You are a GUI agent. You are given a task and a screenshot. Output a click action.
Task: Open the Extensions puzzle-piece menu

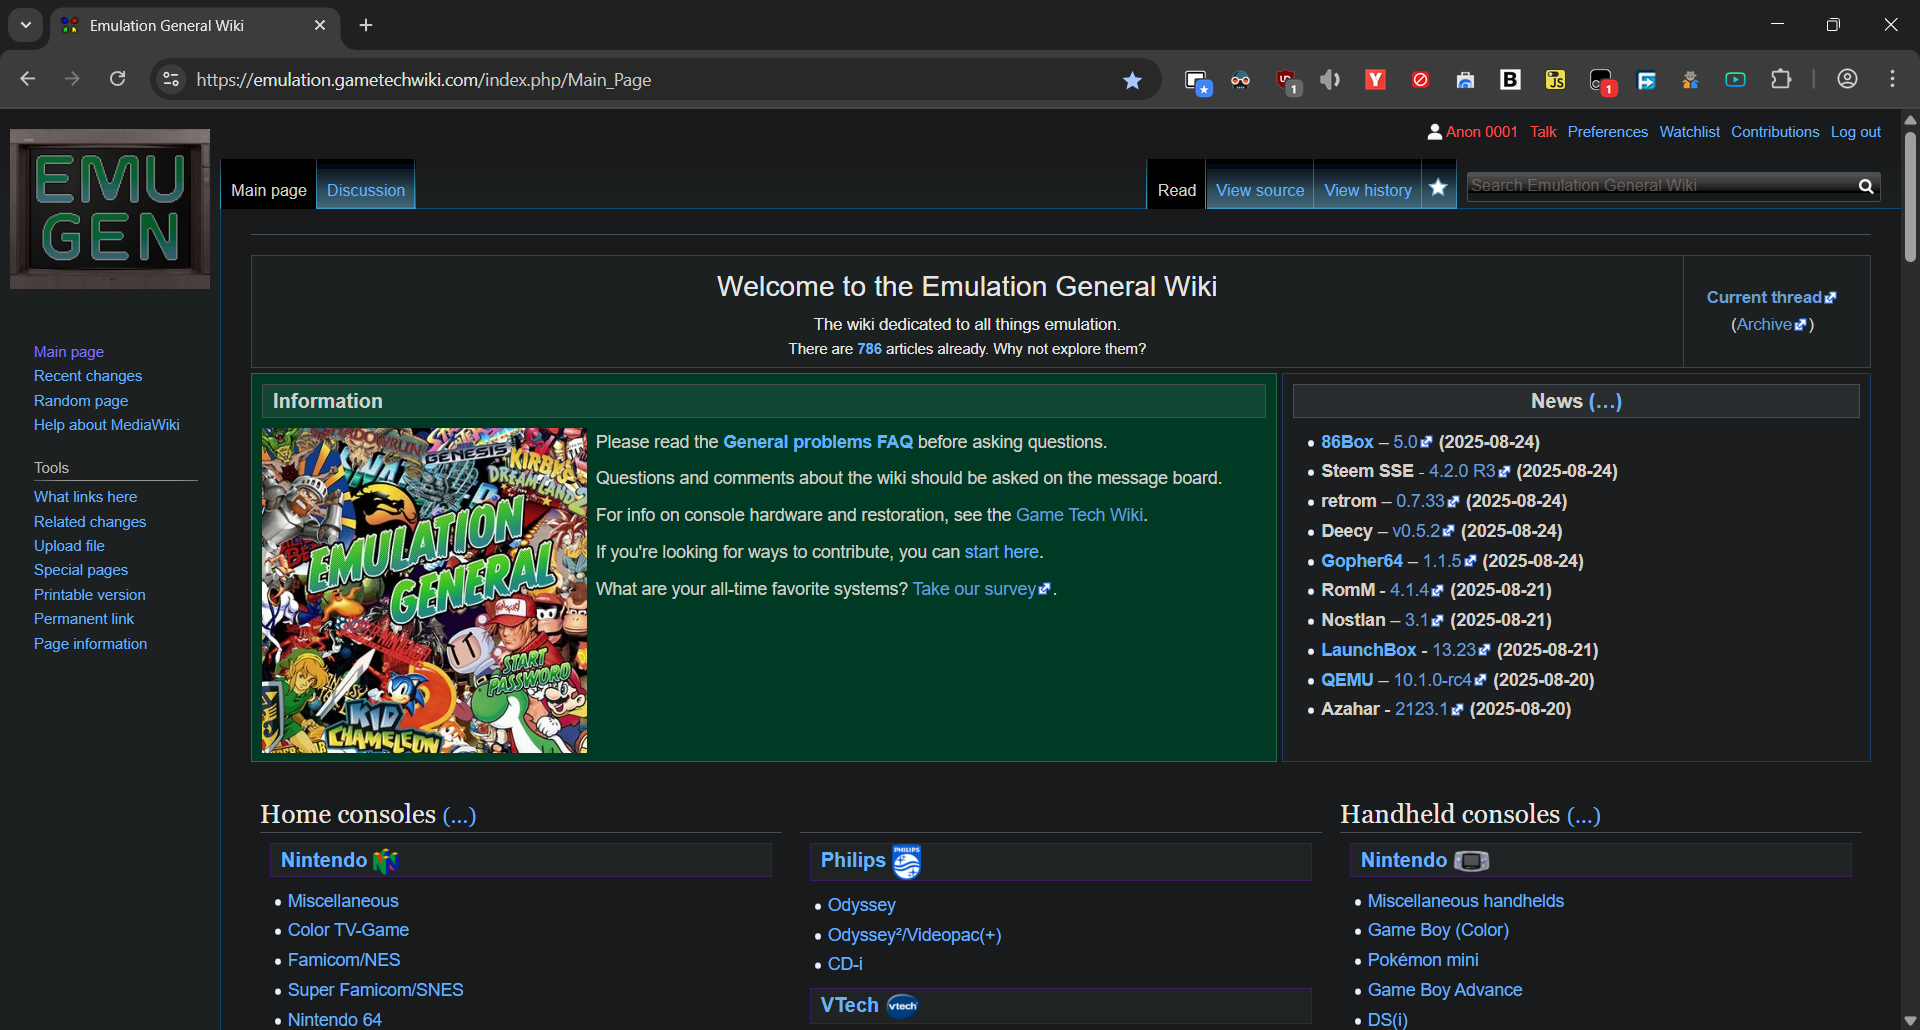tap(1781, 79)
